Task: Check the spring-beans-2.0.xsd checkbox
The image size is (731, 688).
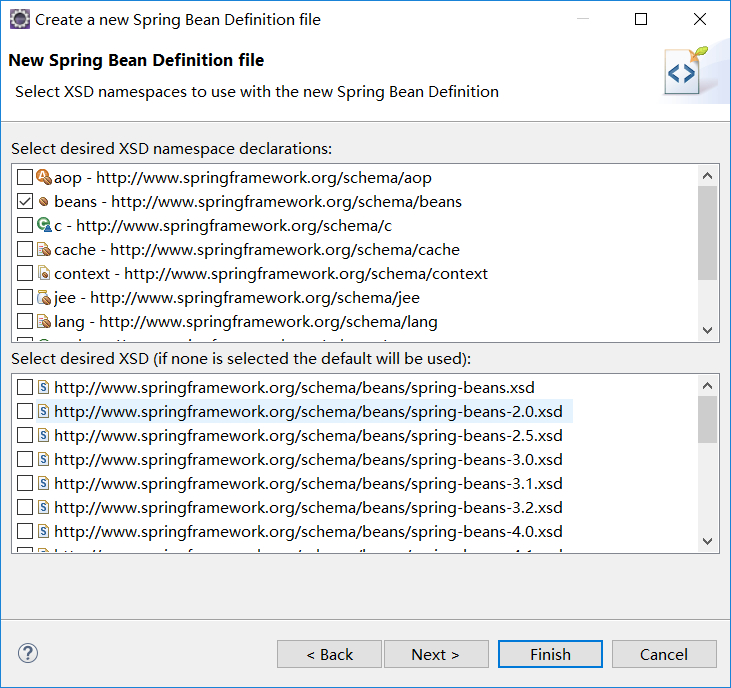Action: click(x=25, y=411)
